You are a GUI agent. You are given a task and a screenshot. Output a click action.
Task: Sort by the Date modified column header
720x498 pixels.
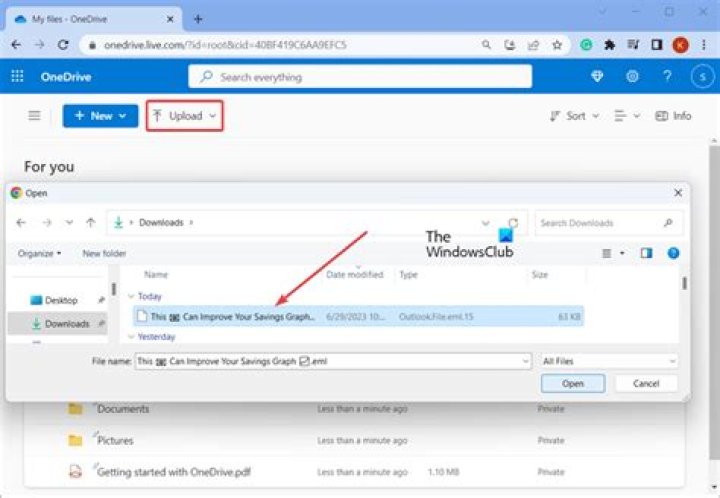coord(354,275)
